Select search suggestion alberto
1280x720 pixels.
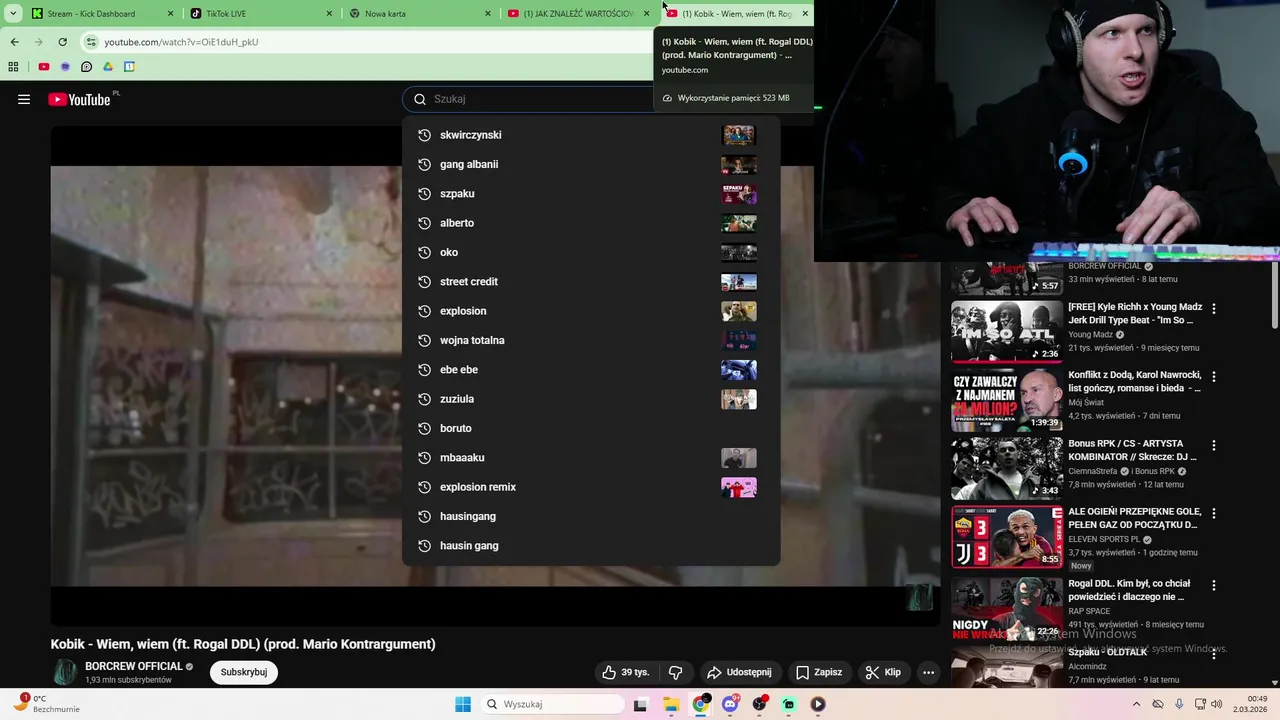(x=590, y=223)
